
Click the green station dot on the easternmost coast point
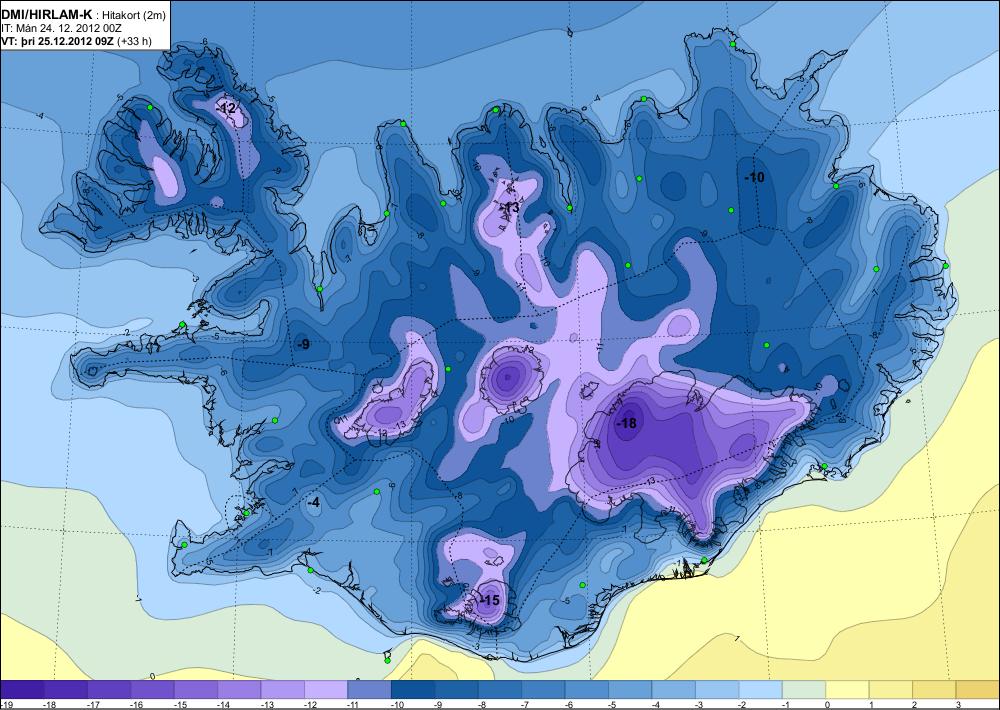[946, 265]
